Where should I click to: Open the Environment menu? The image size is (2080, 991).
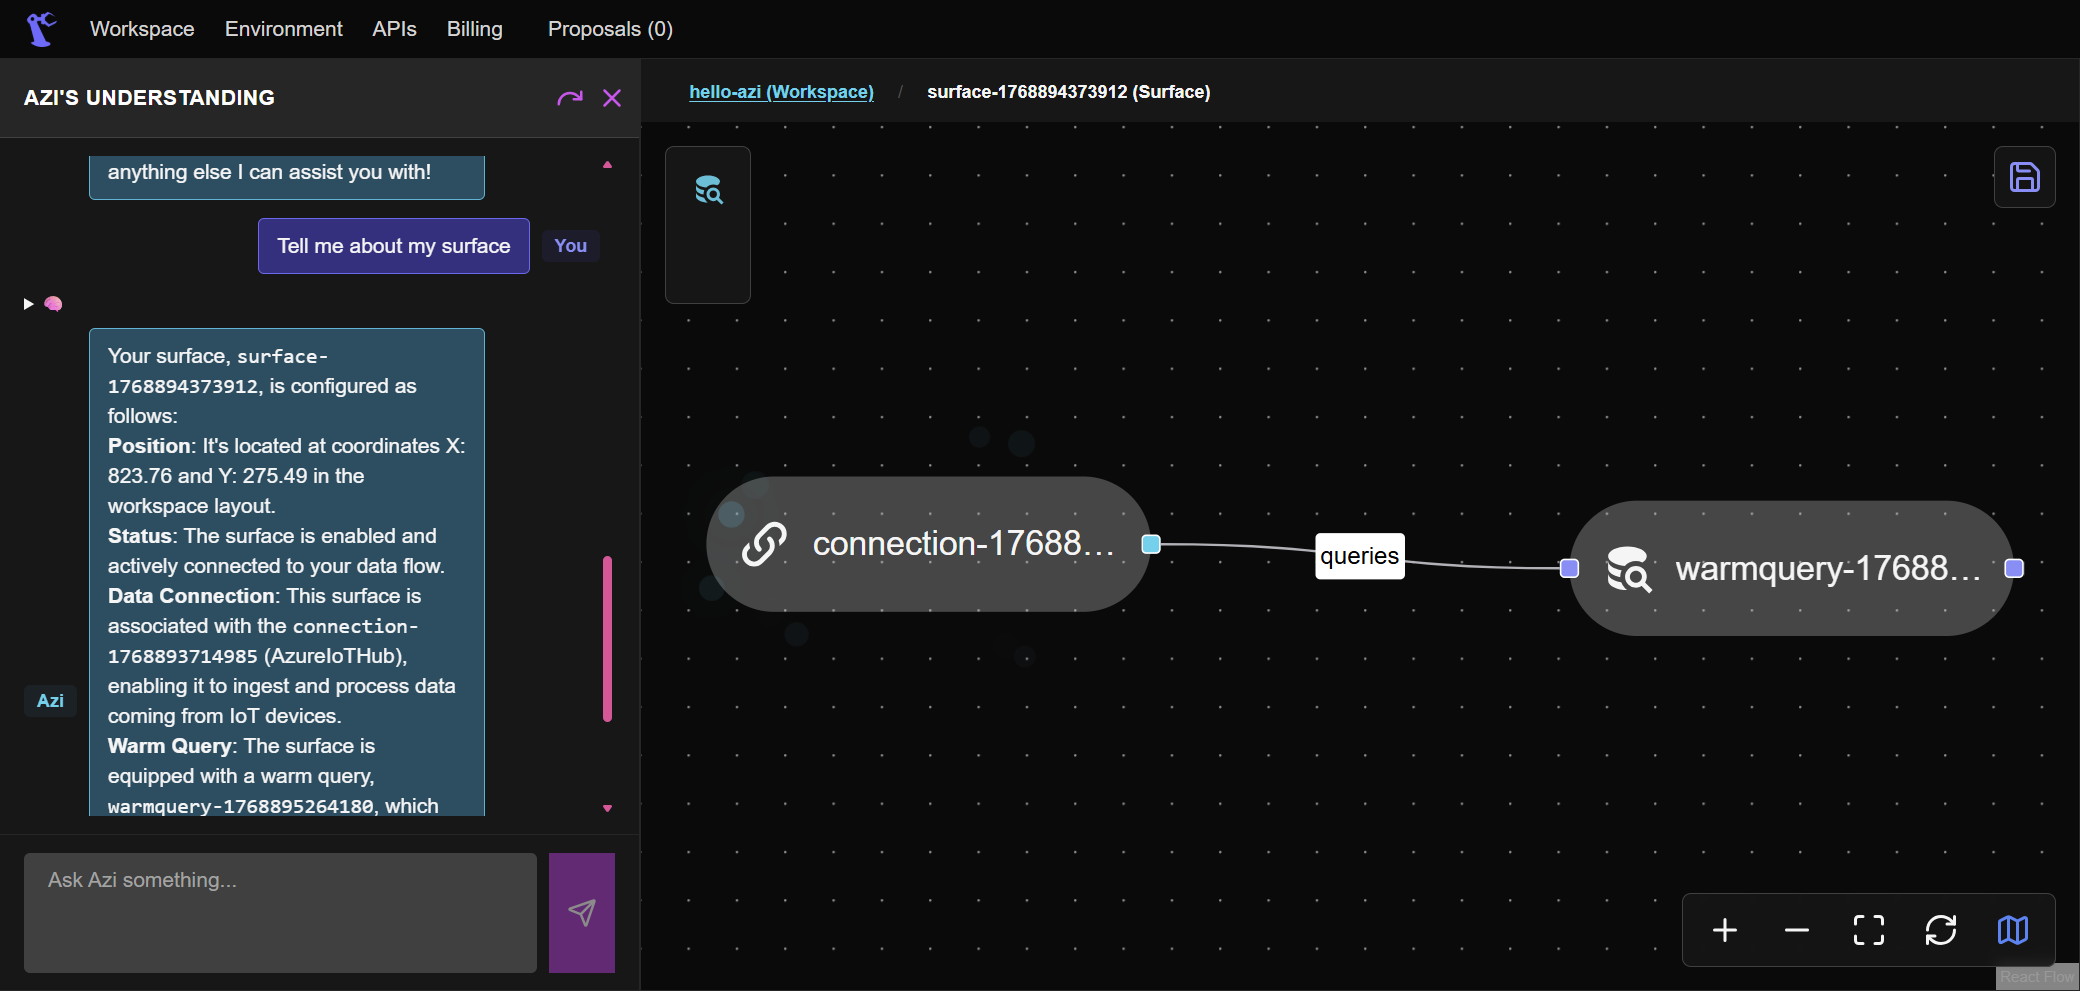point(284,29)
